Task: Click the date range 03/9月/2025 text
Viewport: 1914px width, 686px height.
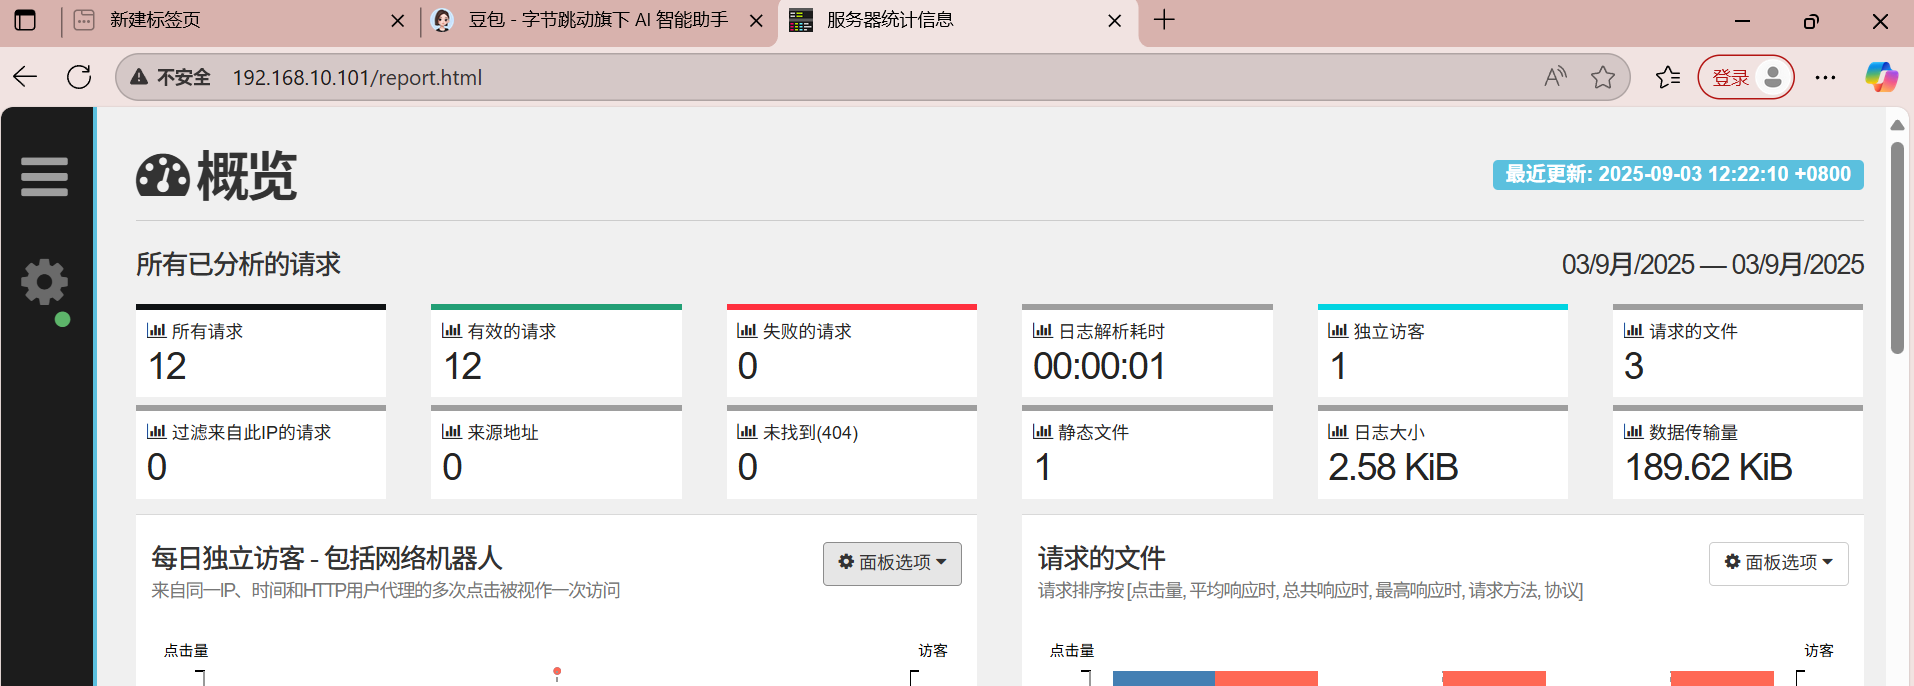Action: [1713, 264]
